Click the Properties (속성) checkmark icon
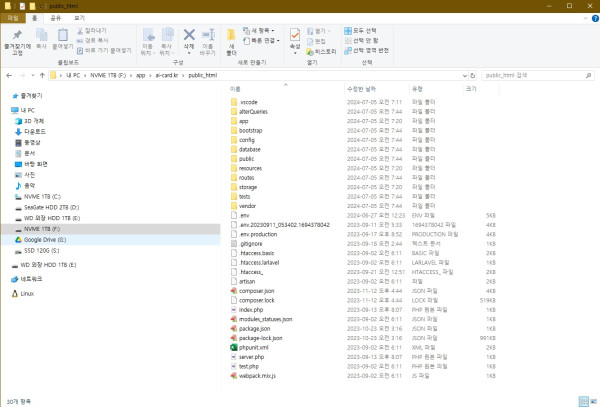This screenshot has width=600, height=407. click(295, 35)
